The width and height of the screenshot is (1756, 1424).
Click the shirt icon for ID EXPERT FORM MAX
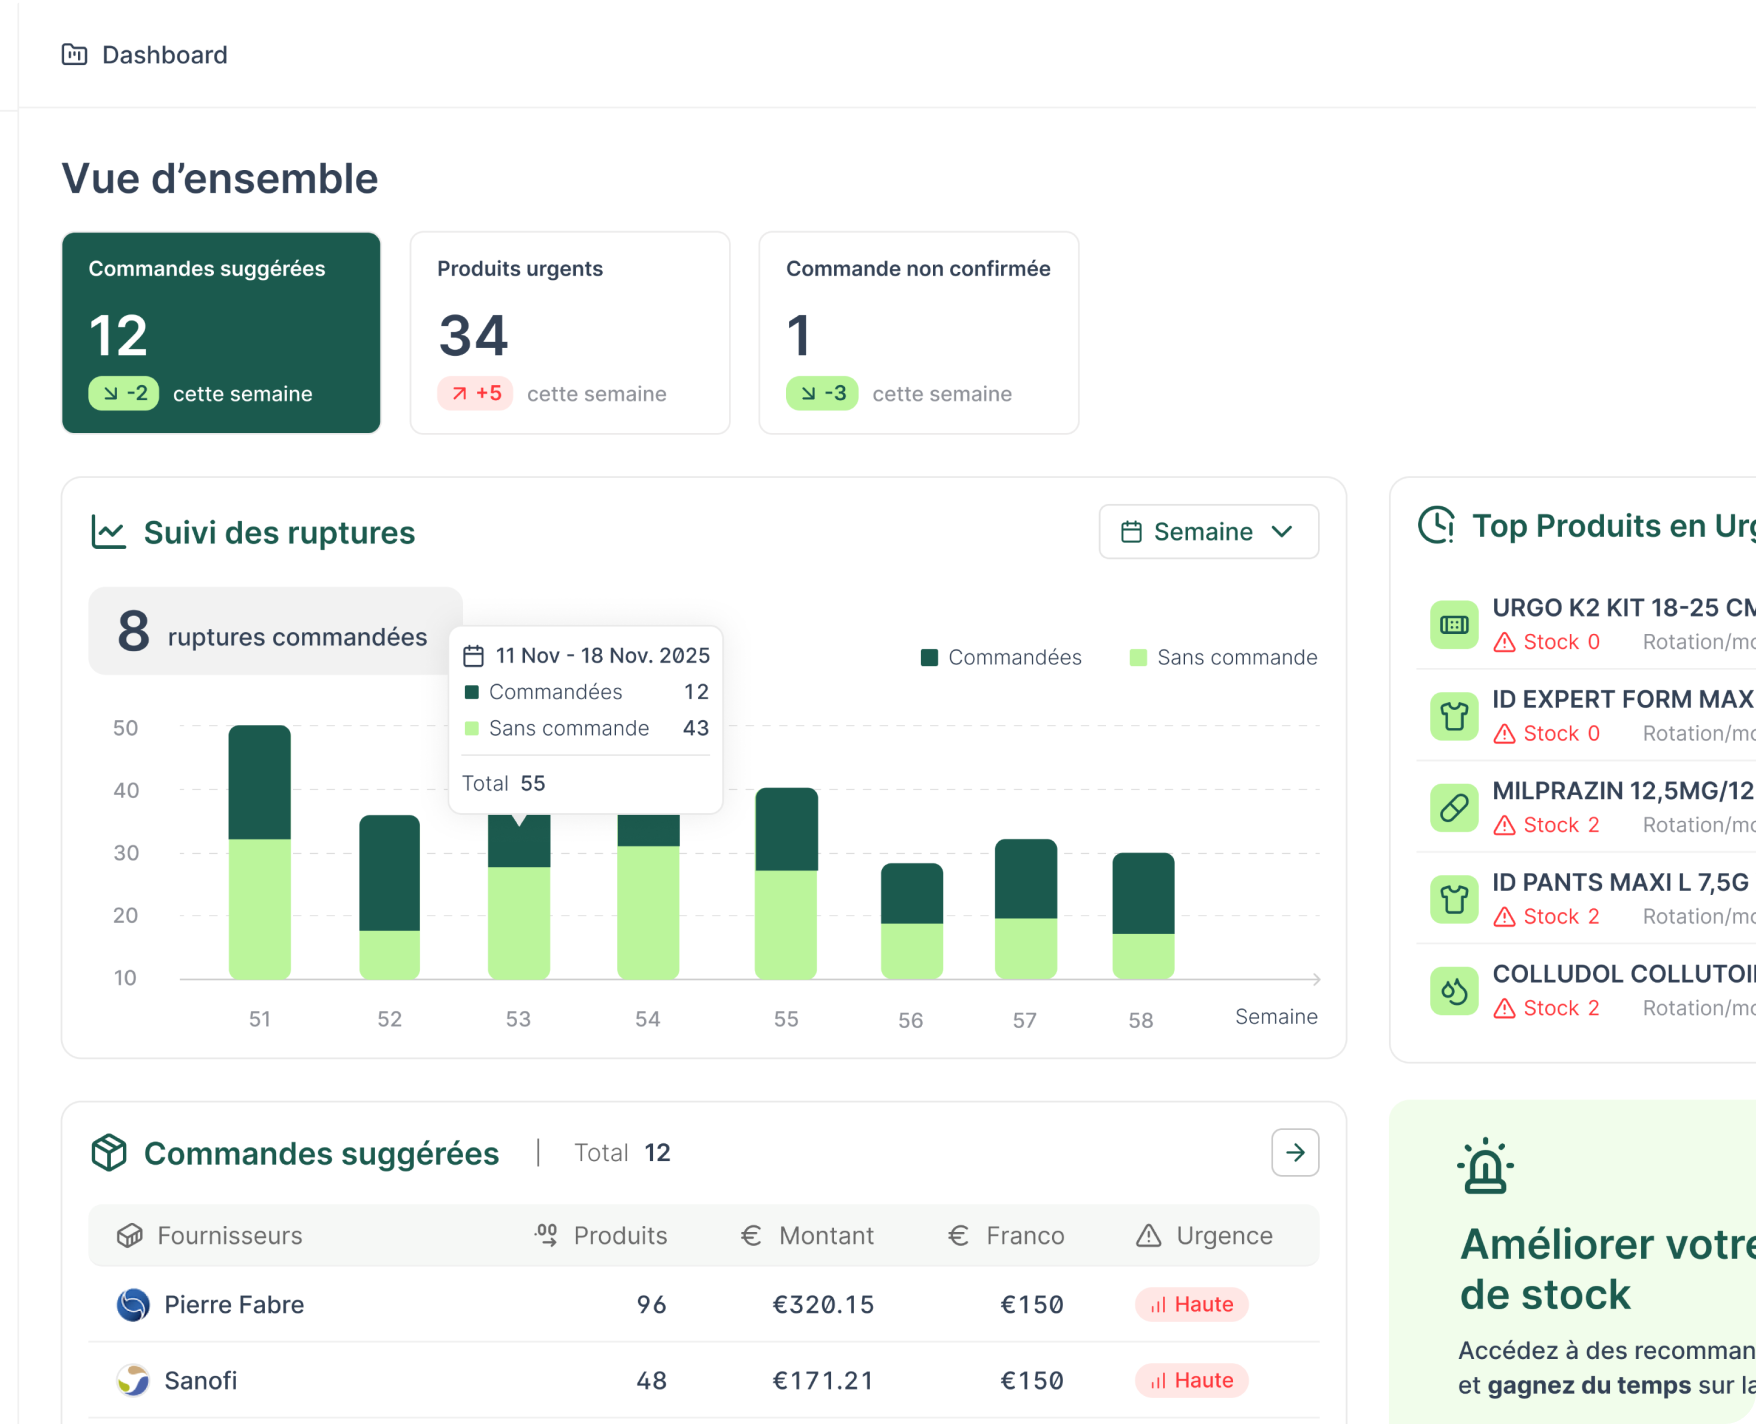tap(1454, 716)
